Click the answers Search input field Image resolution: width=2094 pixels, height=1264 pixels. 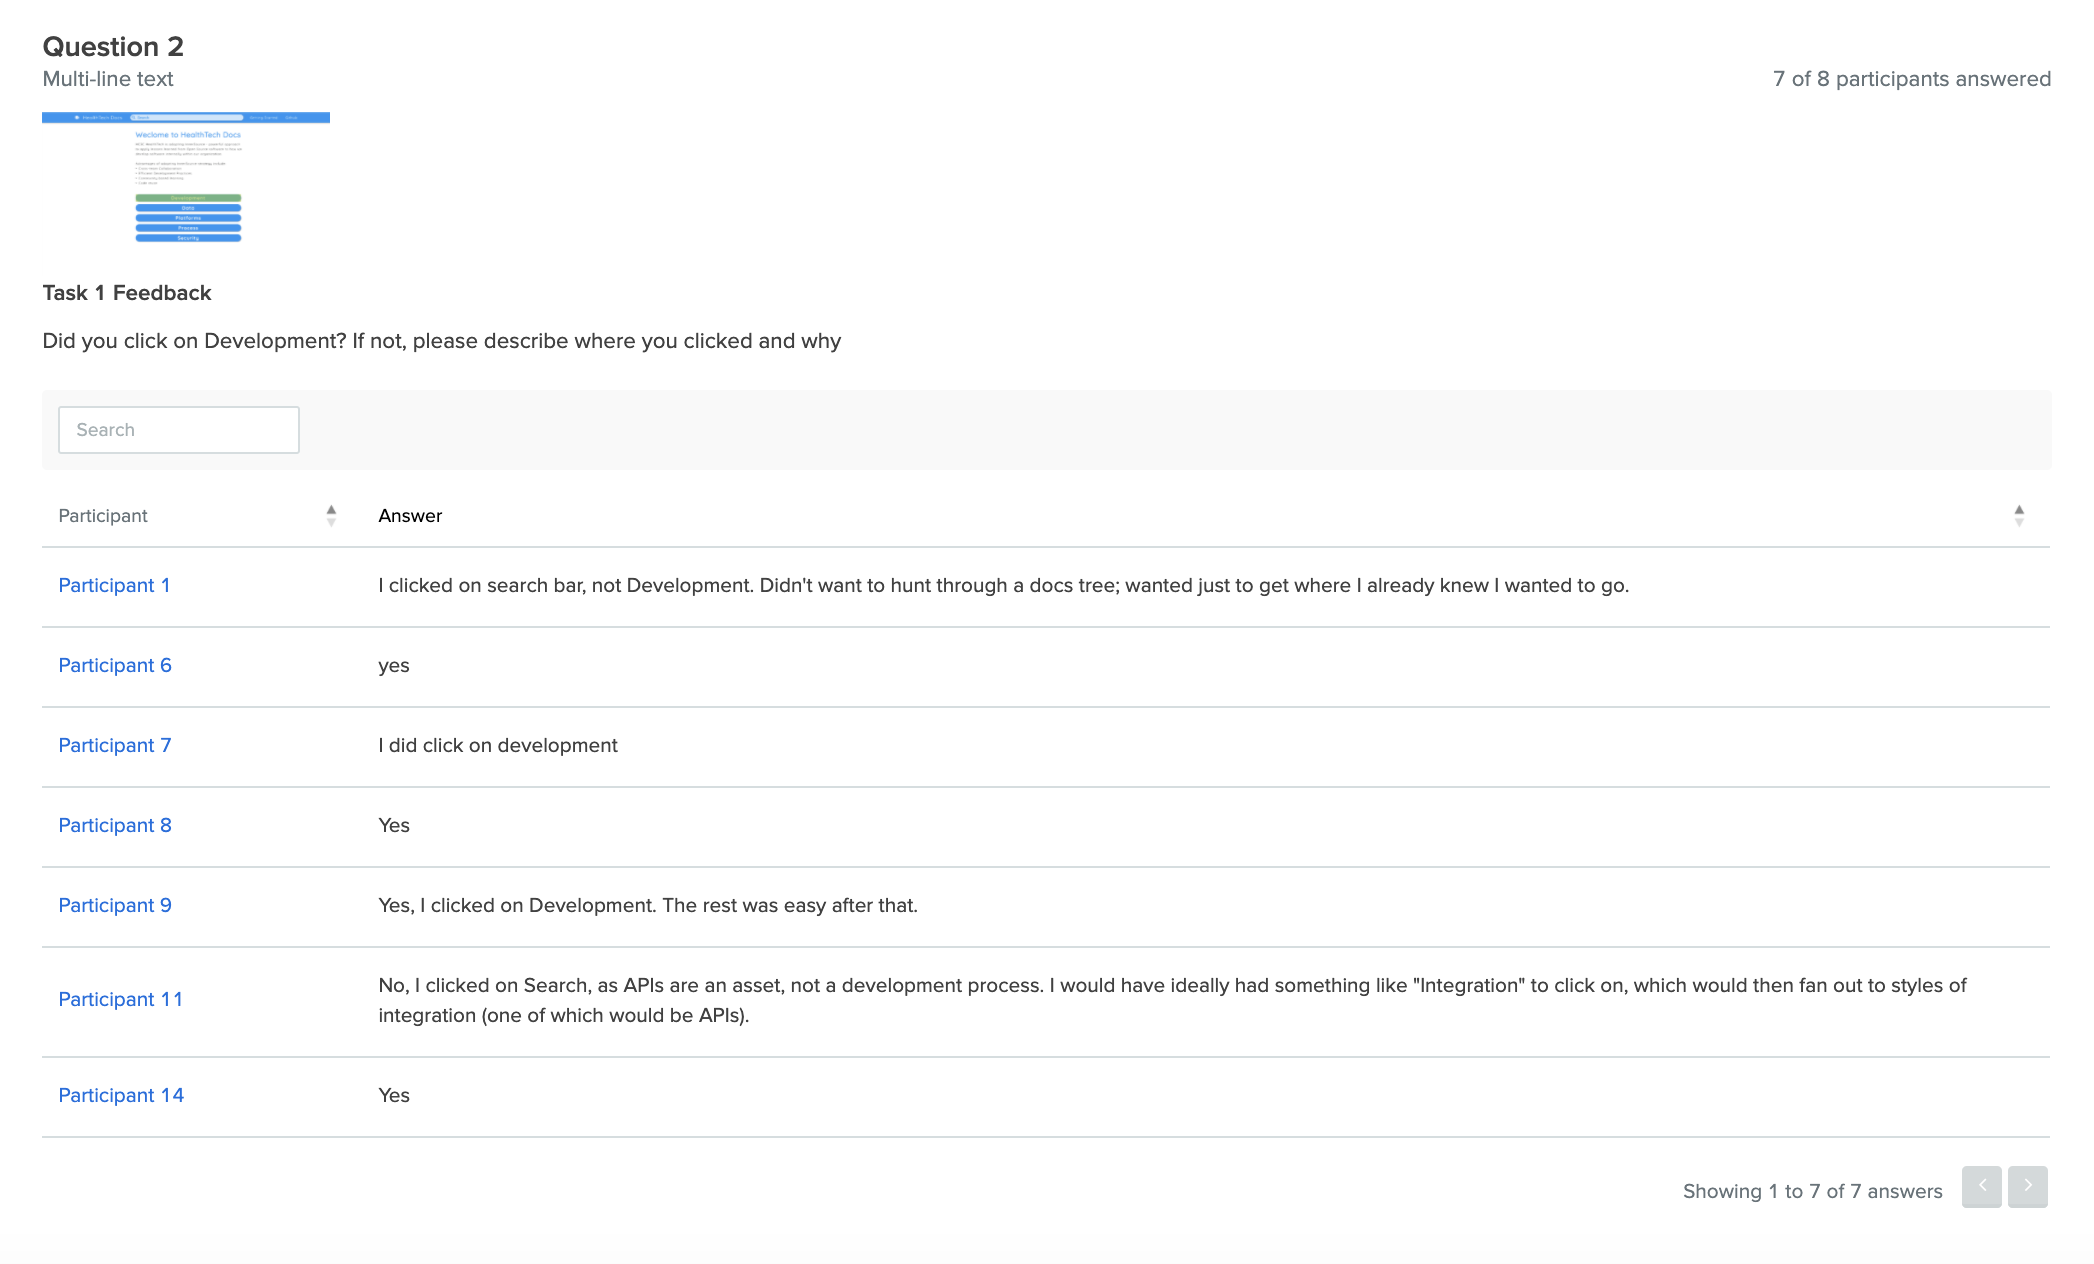(179, 430)
